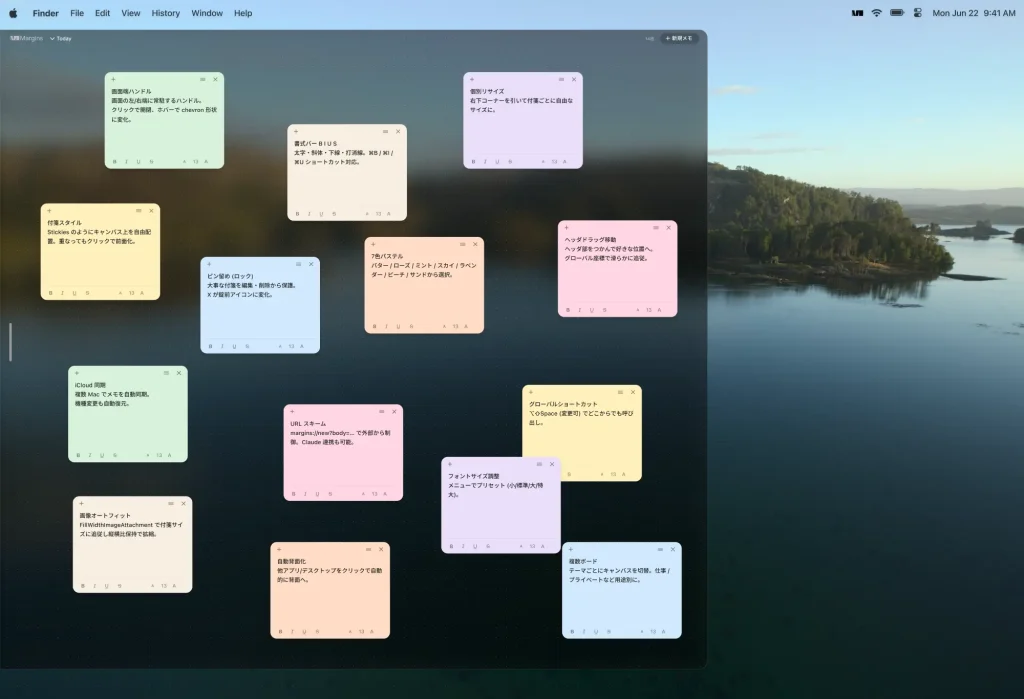Click the new memo button at top right
Image resolution: width=1024 pixels, height=699 pixels.
point(679,39)
